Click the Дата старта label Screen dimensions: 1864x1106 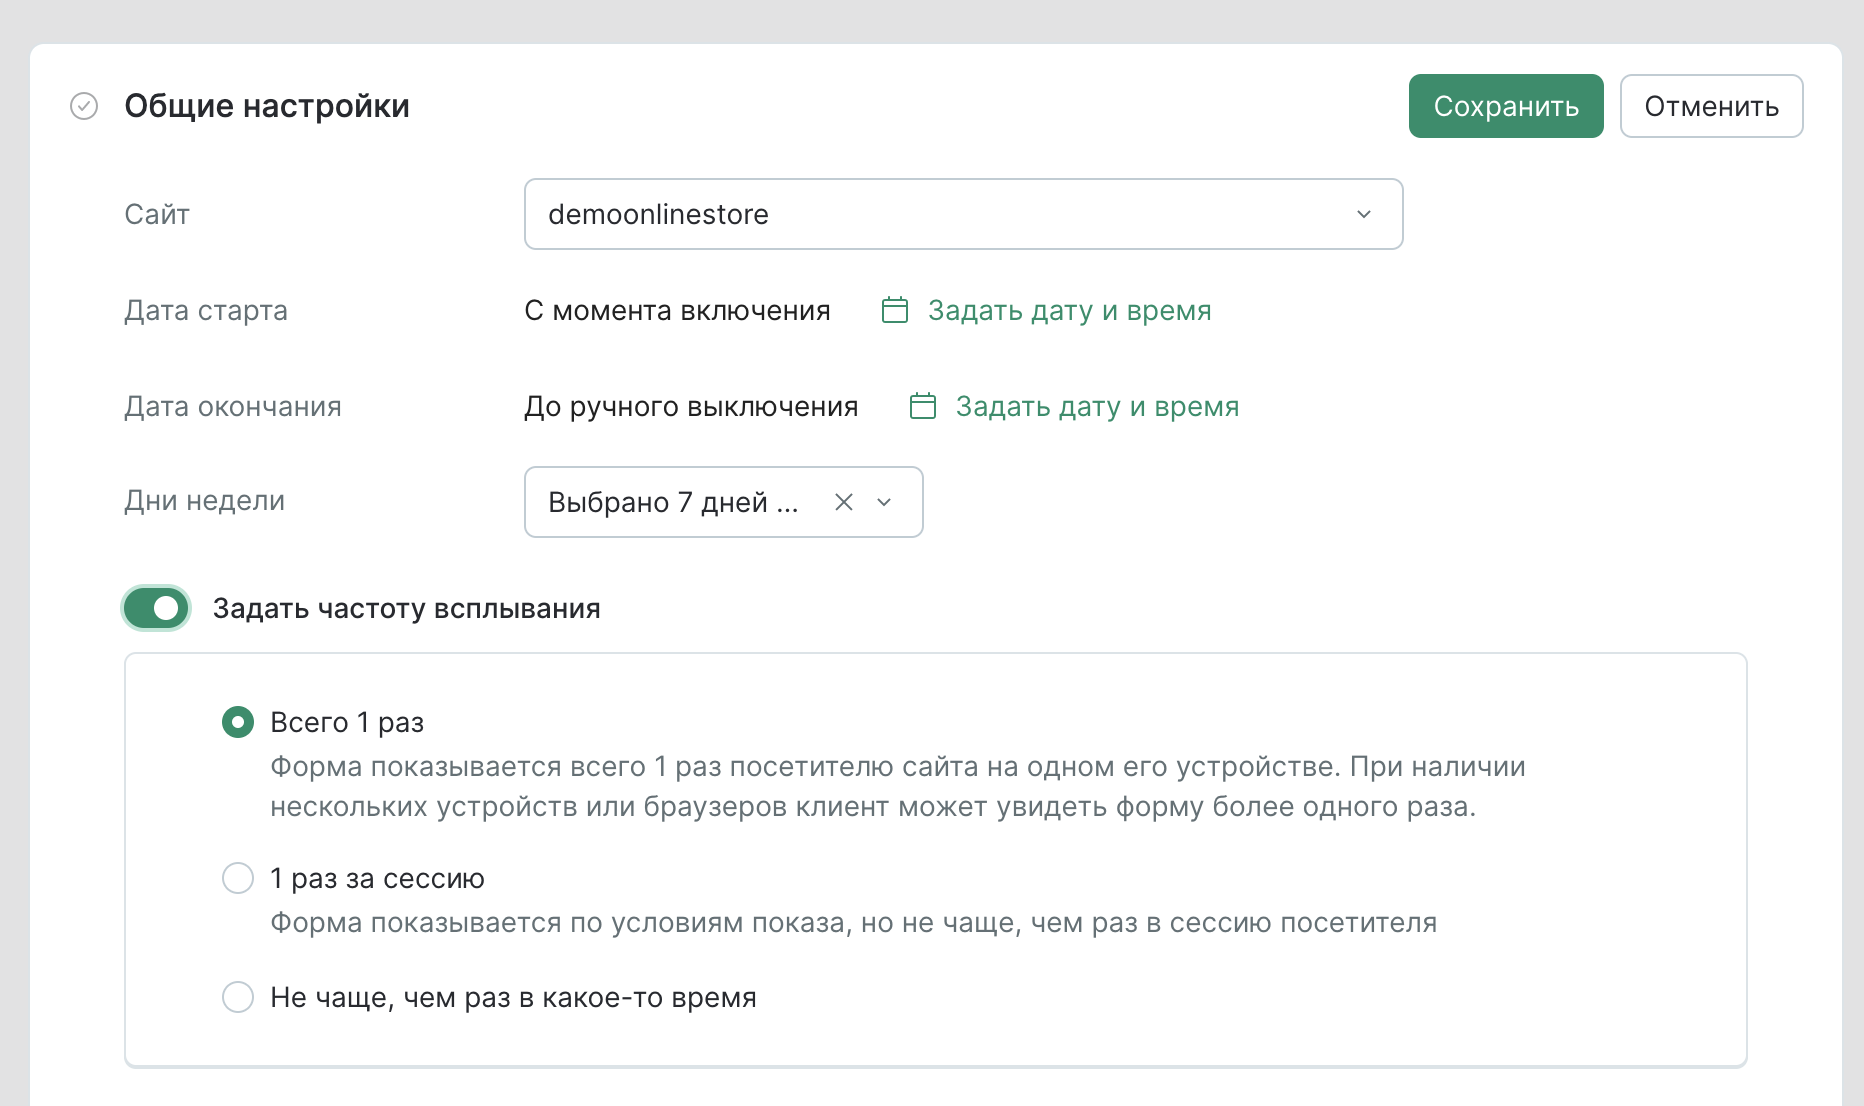point(206,310)
